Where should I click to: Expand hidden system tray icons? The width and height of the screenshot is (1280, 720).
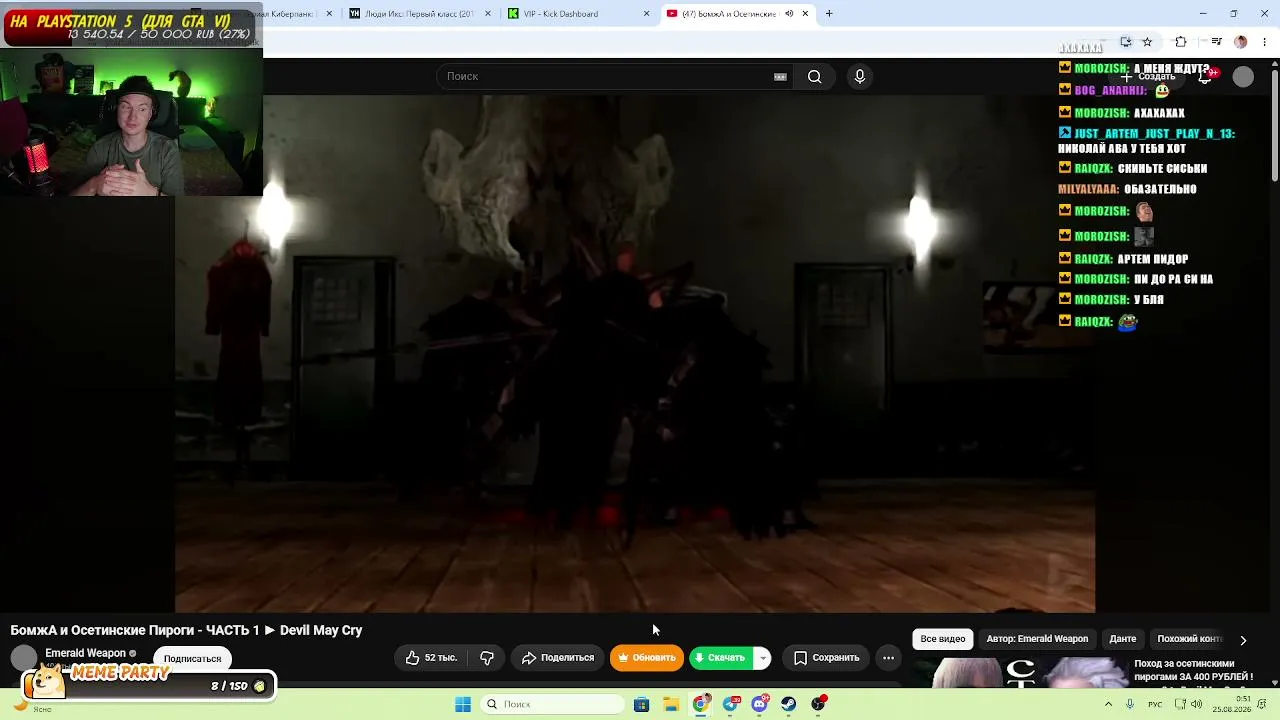pyautogui.click(x=1108, y=704)
